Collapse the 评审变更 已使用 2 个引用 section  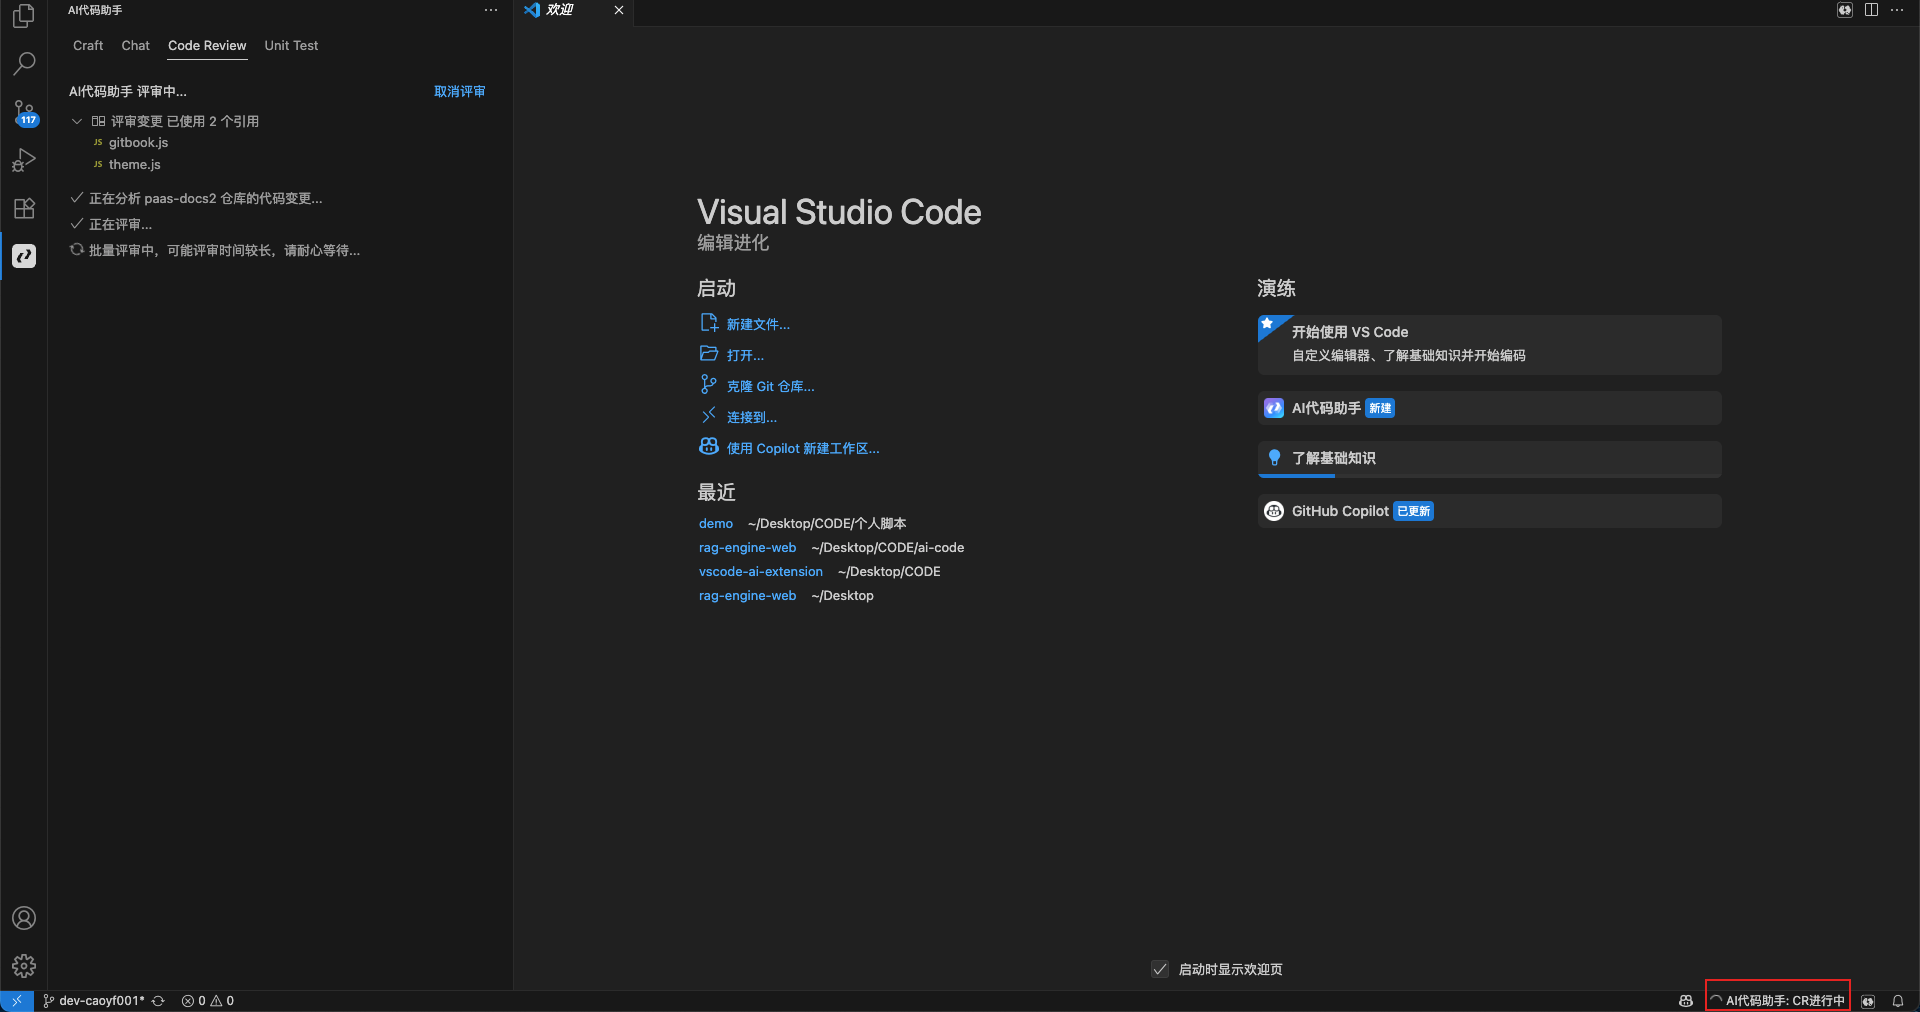click(x=77, y=121)
